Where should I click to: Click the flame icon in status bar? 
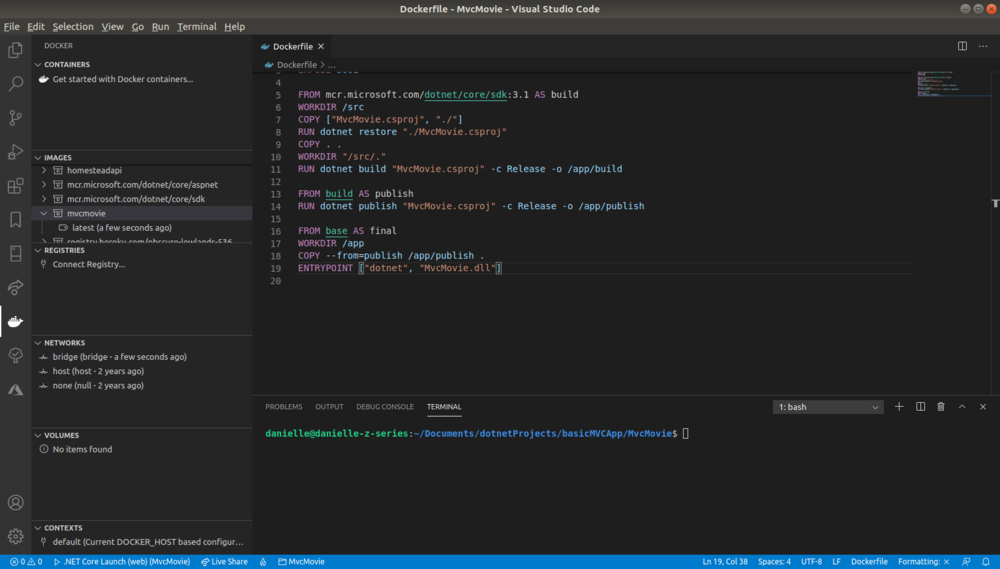pos(263,561)
